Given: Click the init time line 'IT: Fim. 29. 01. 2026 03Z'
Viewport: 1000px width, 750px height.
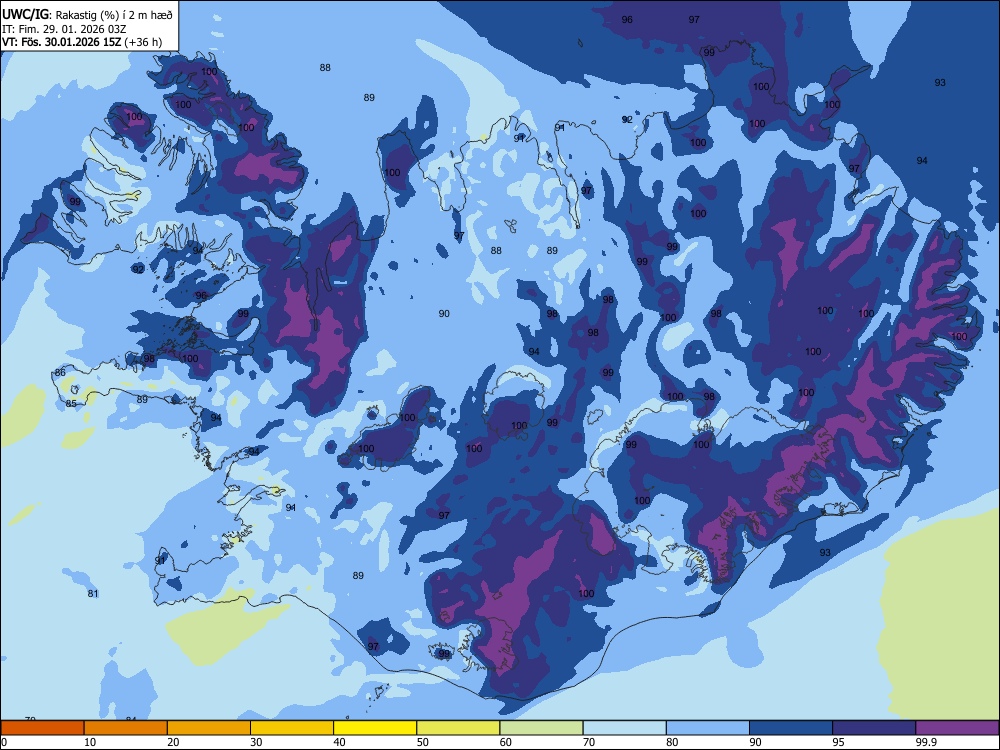Looking at the screenshot, I should pyautogui.click(x=64, y=29).
